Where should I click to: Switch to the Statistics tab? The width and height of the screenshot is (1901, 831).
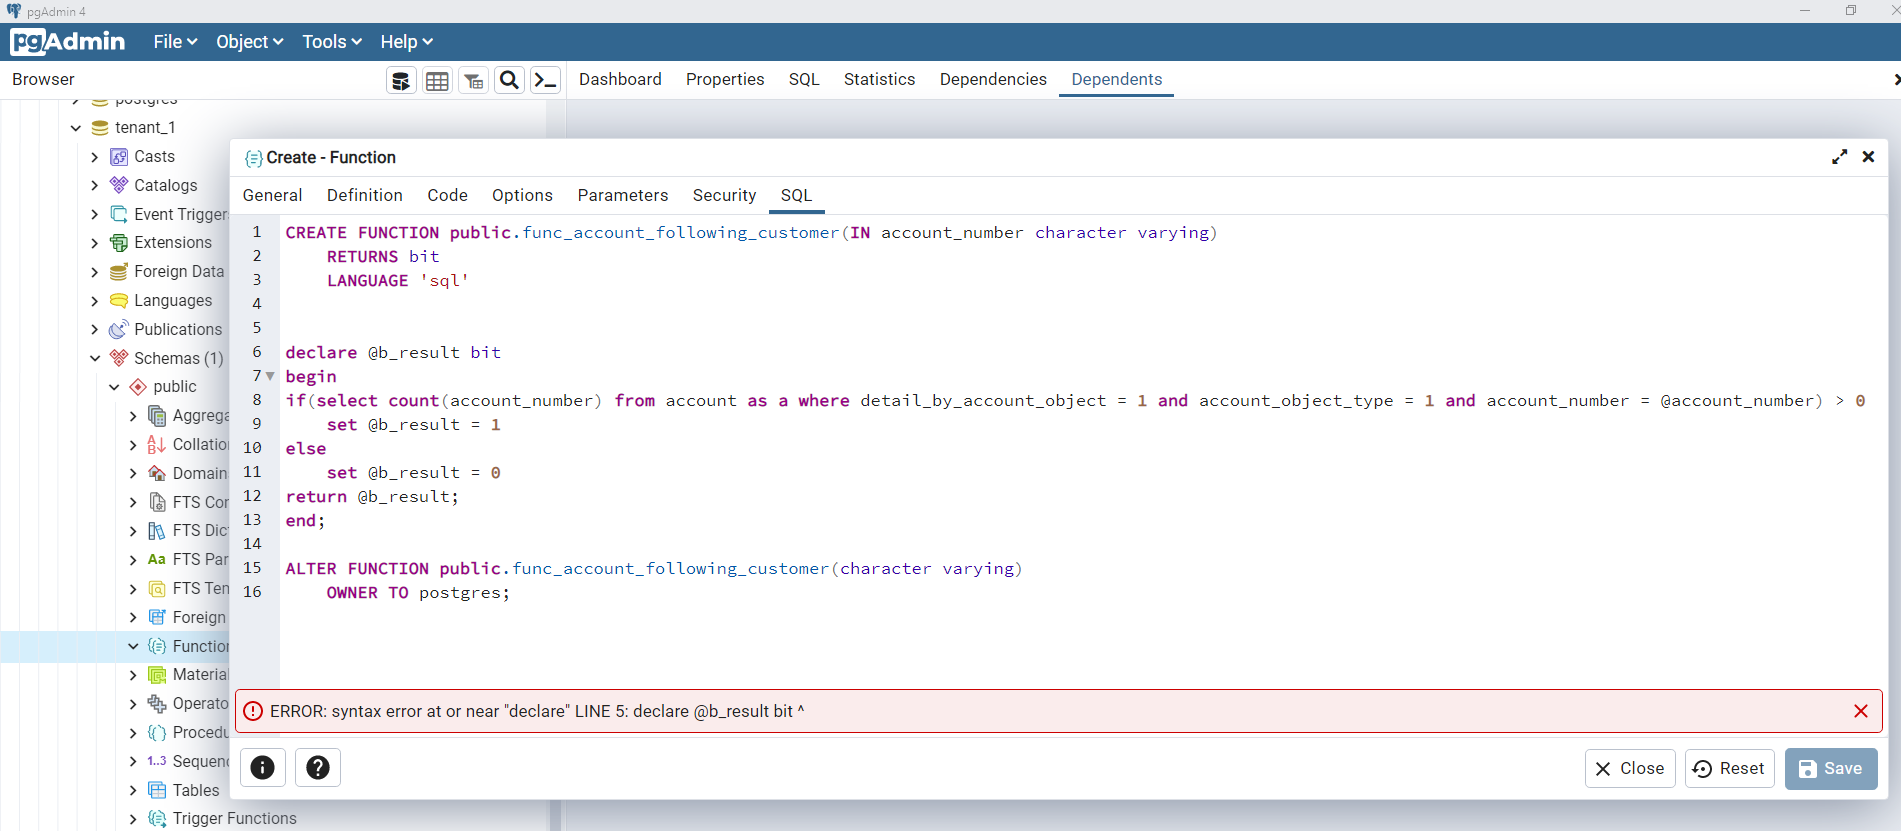click(879, 79)
